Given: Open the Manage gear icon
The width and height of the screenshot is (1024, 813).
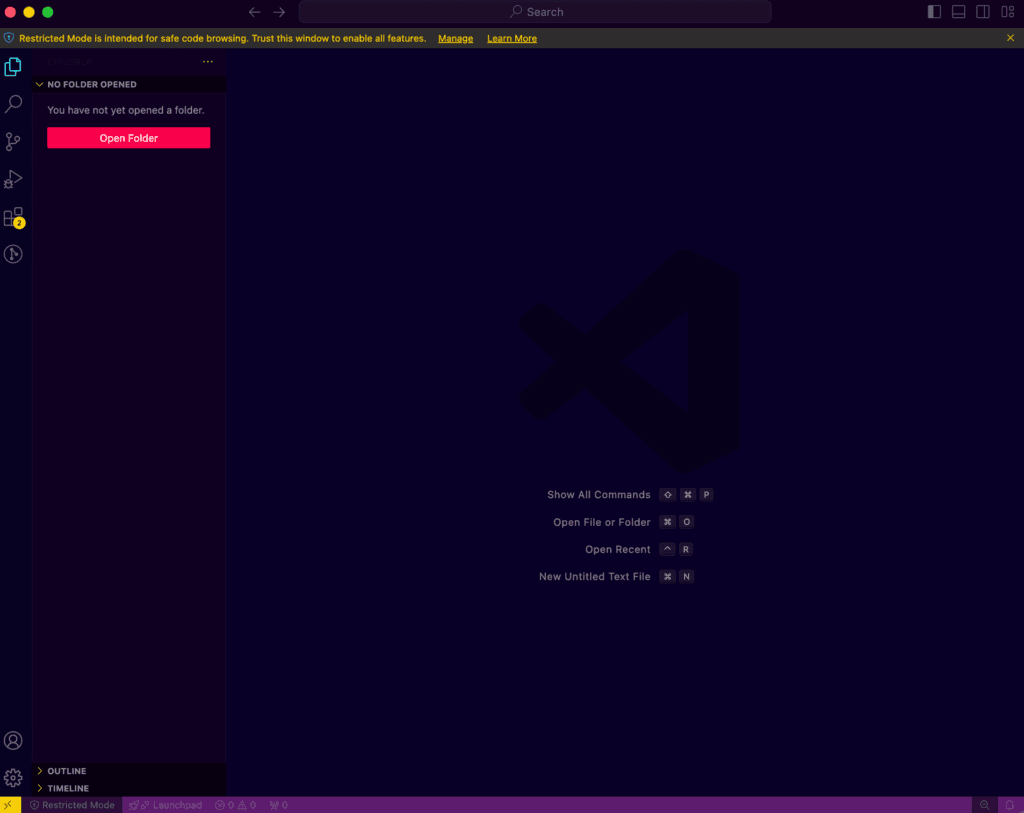Looking at the screenshot, I should 13,778.
